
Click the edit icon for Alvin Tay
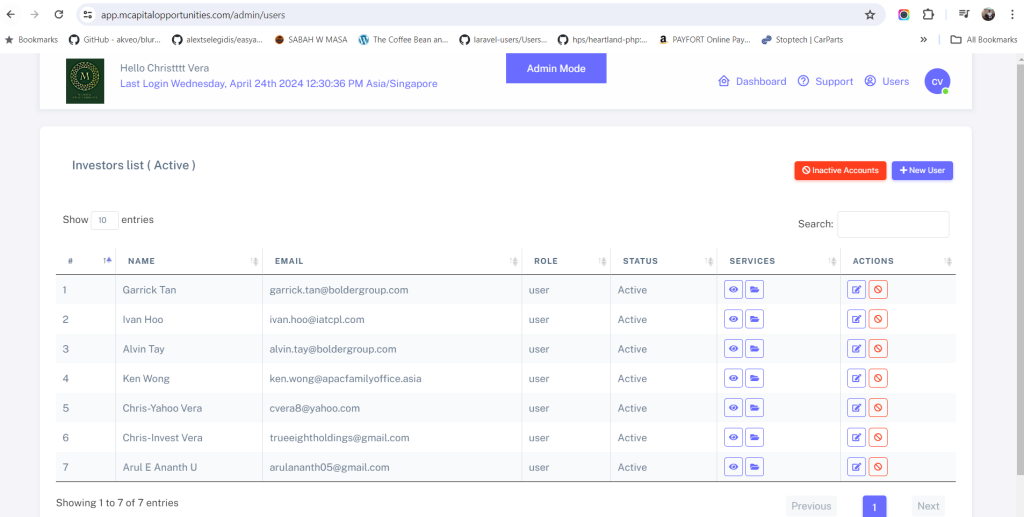(x=857, y=349)
